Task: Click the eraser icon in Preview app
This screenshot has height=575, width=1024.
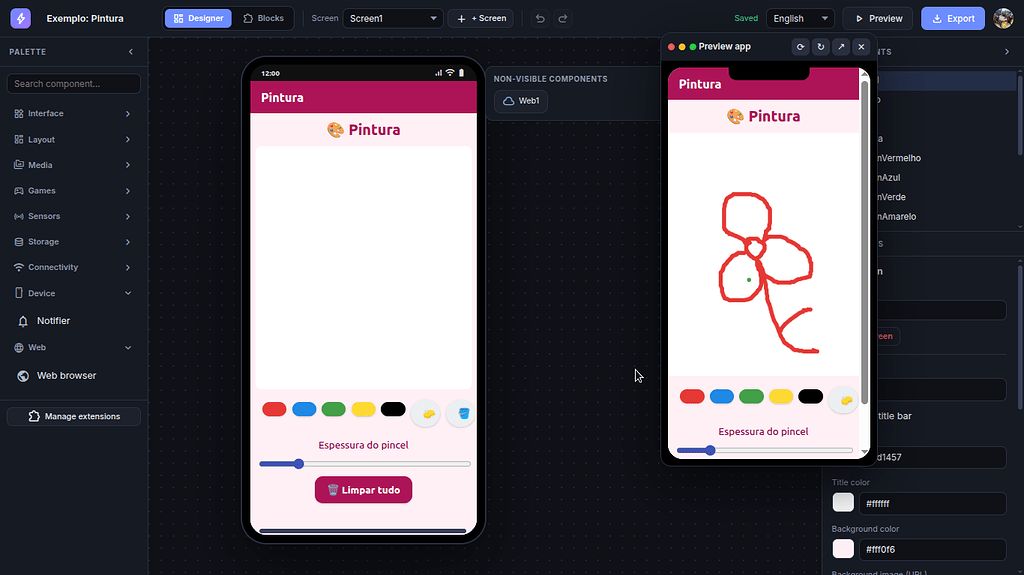Action: pyautogui.click(x=844, y=400)
